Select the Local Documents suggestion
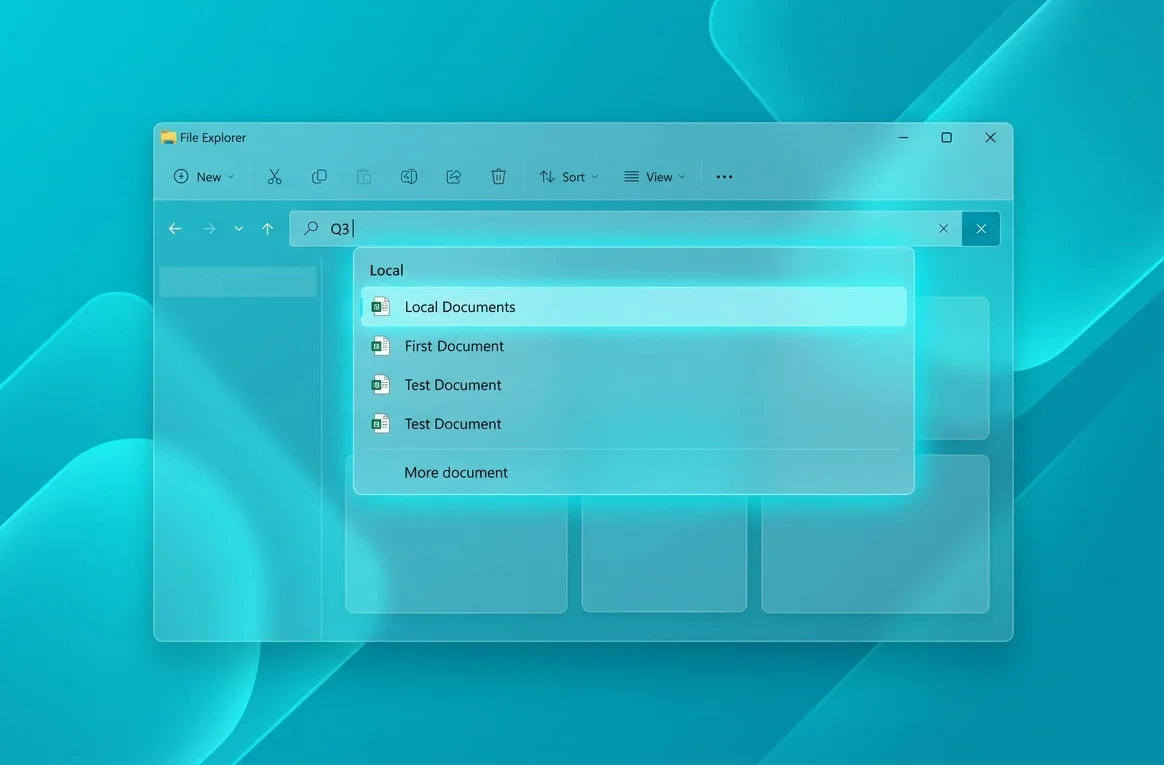 pyautogui.click(x=634, y=306)
